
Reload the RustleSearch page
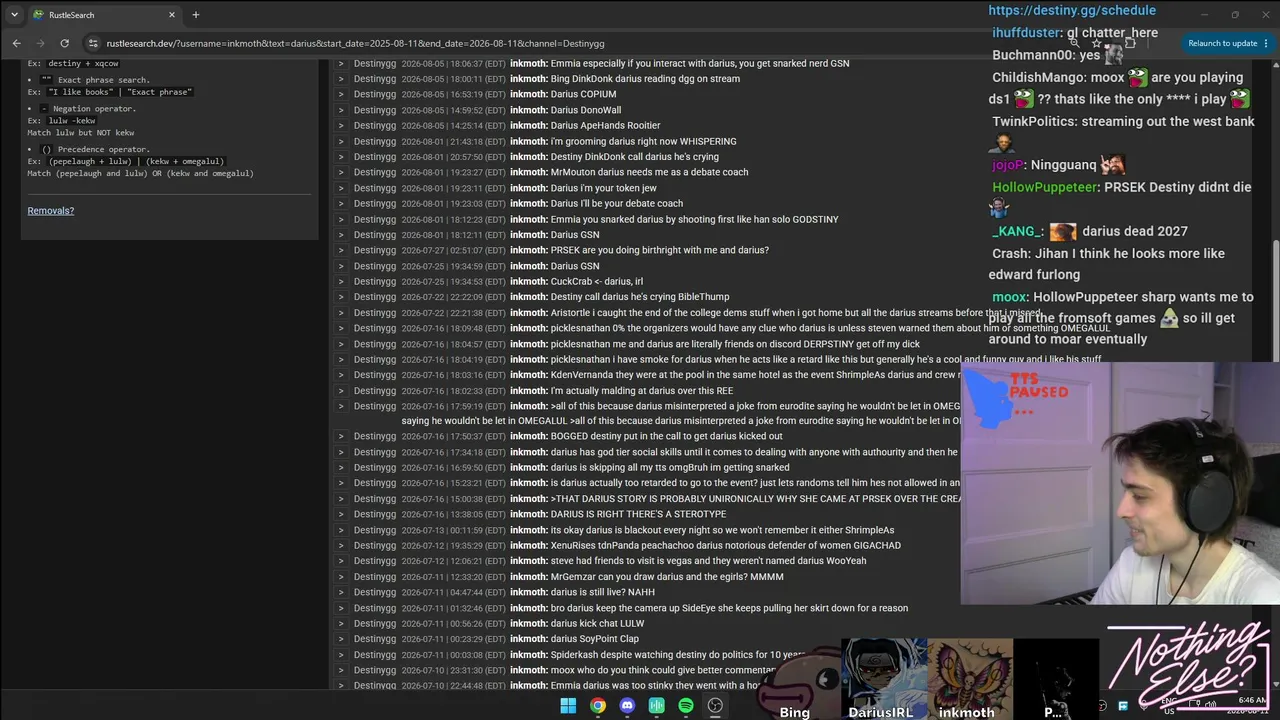pos(64,43)
